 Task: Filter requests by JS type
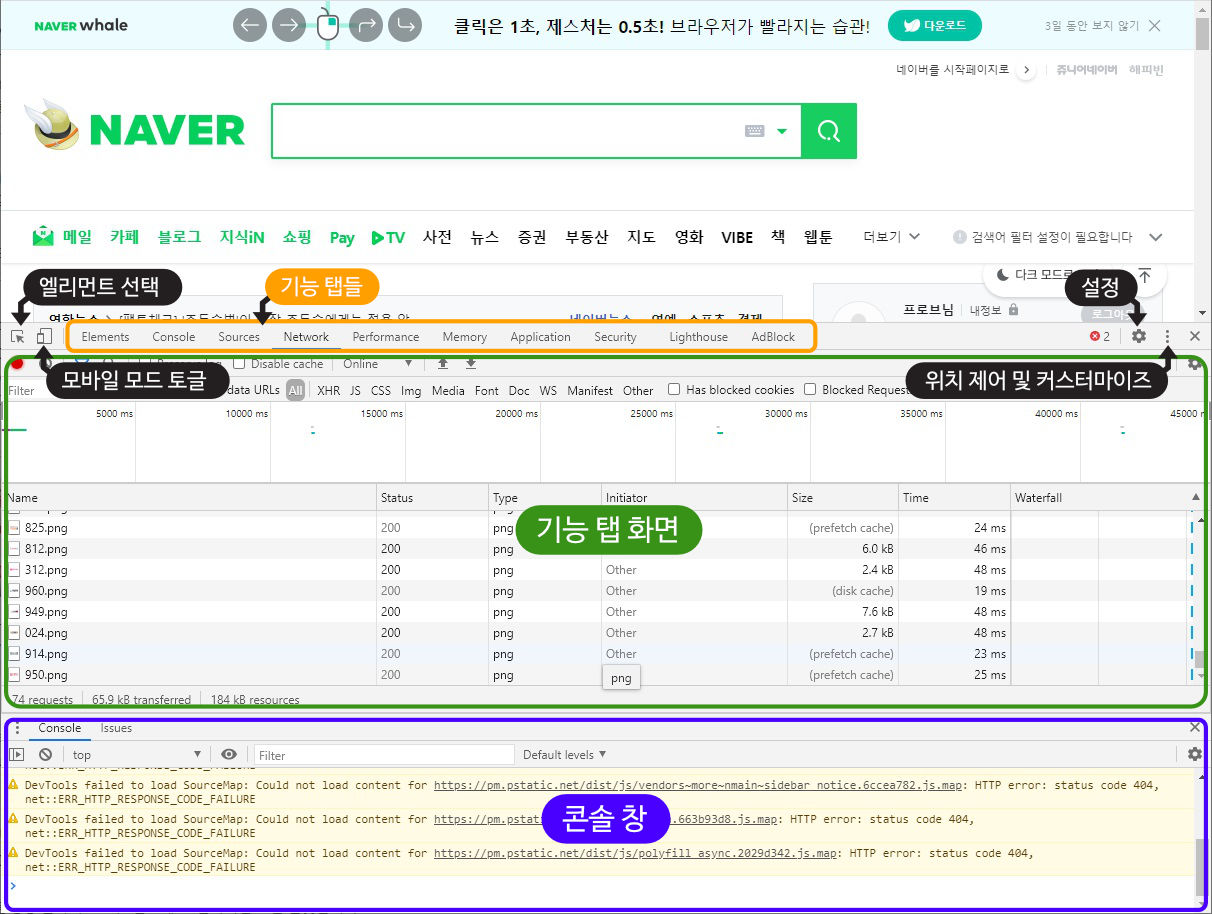coord(355,391)
